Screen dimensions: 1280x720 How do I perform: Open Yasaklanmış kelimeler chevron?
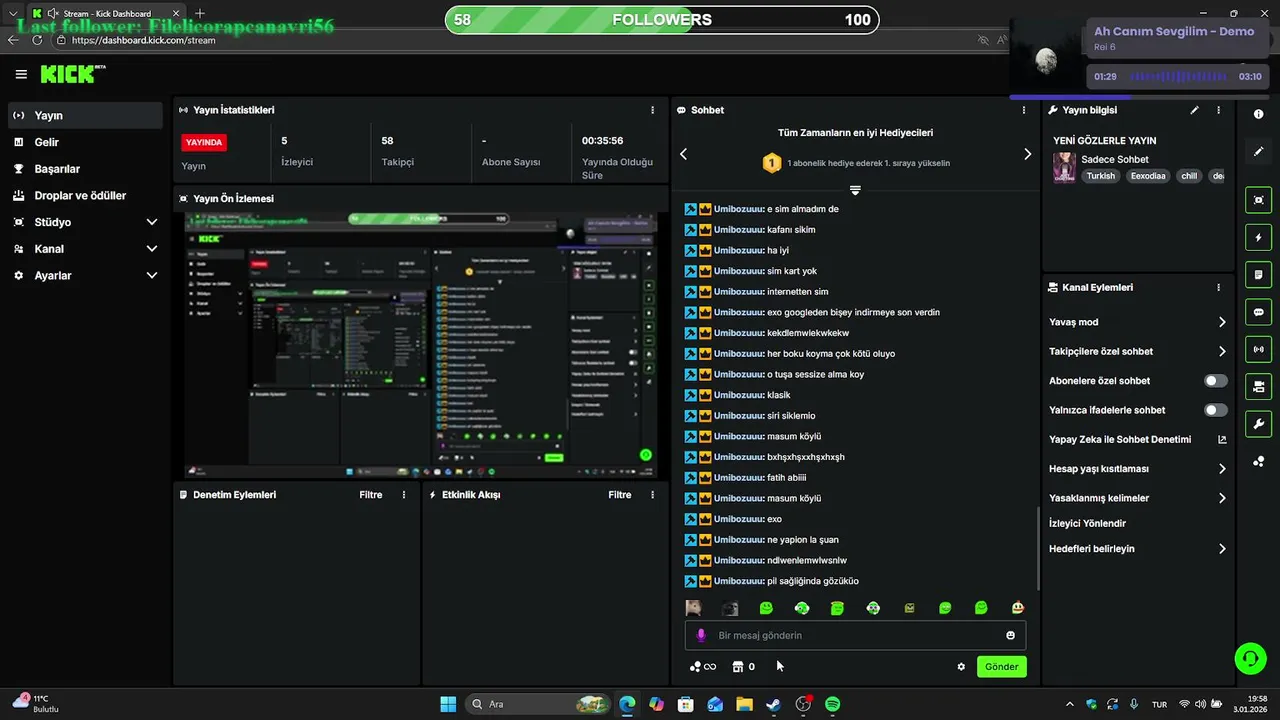click(x=1222, y=498)
